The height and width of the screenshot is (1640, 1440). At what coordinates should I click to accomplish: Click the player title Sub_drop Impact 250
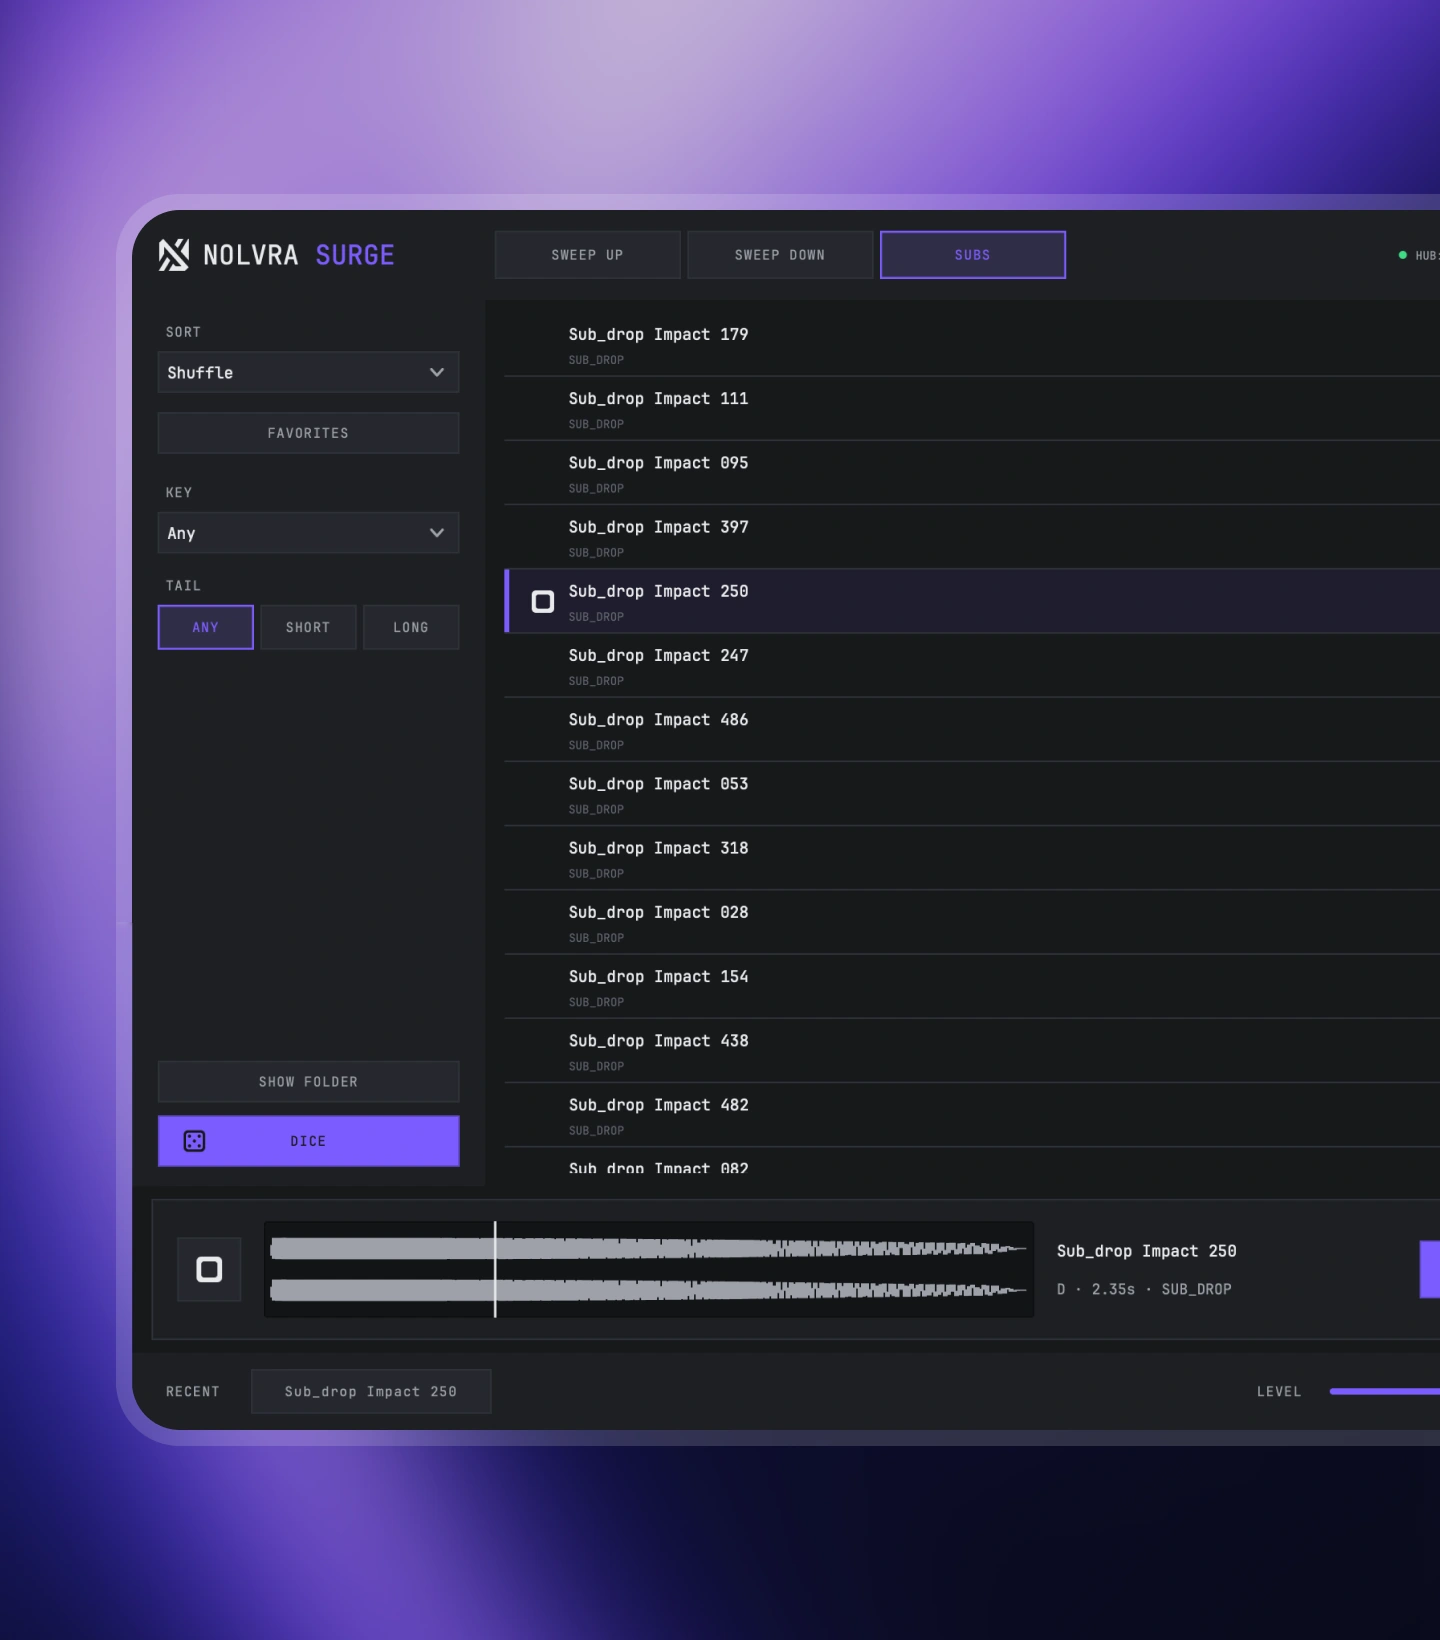(1146, 1251)
